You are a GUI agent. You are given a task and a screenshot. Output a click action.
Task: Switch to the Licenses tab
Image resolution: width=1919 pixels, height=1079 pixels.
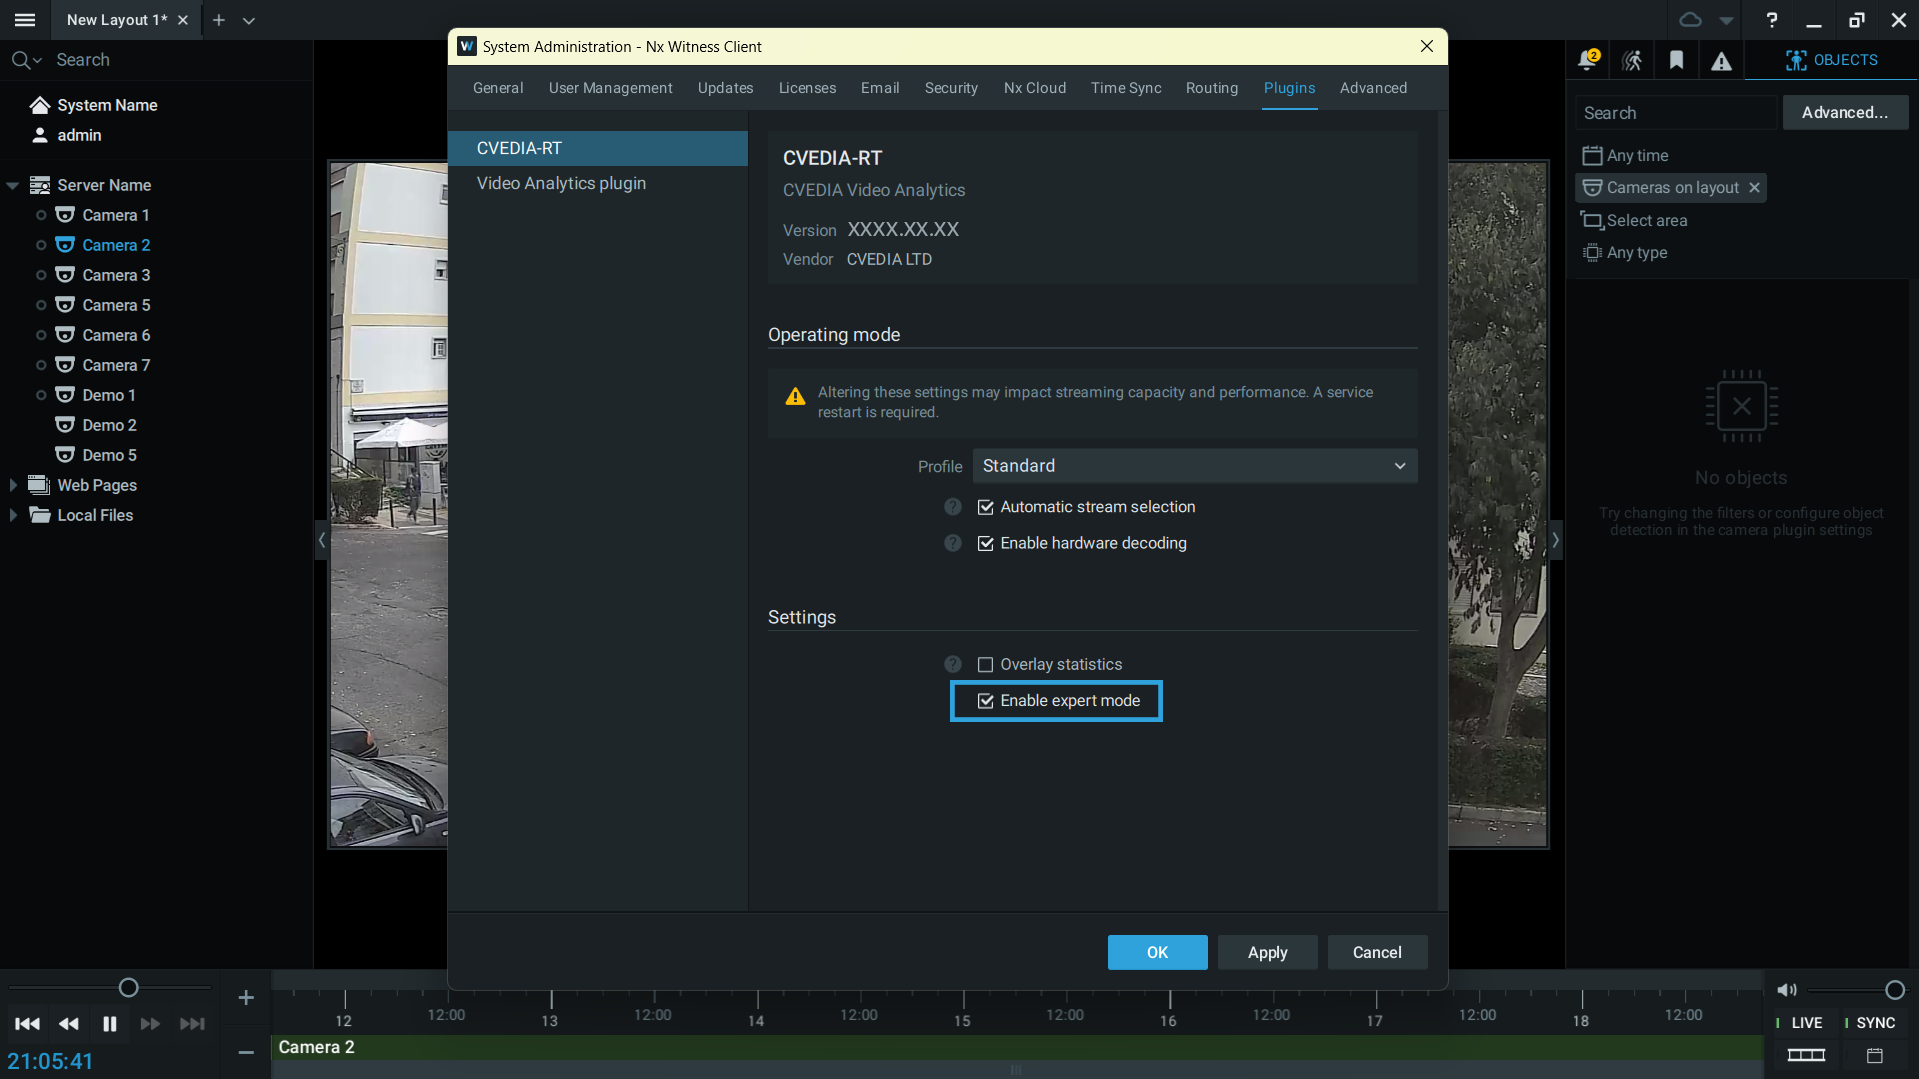[x=807, y=88]
